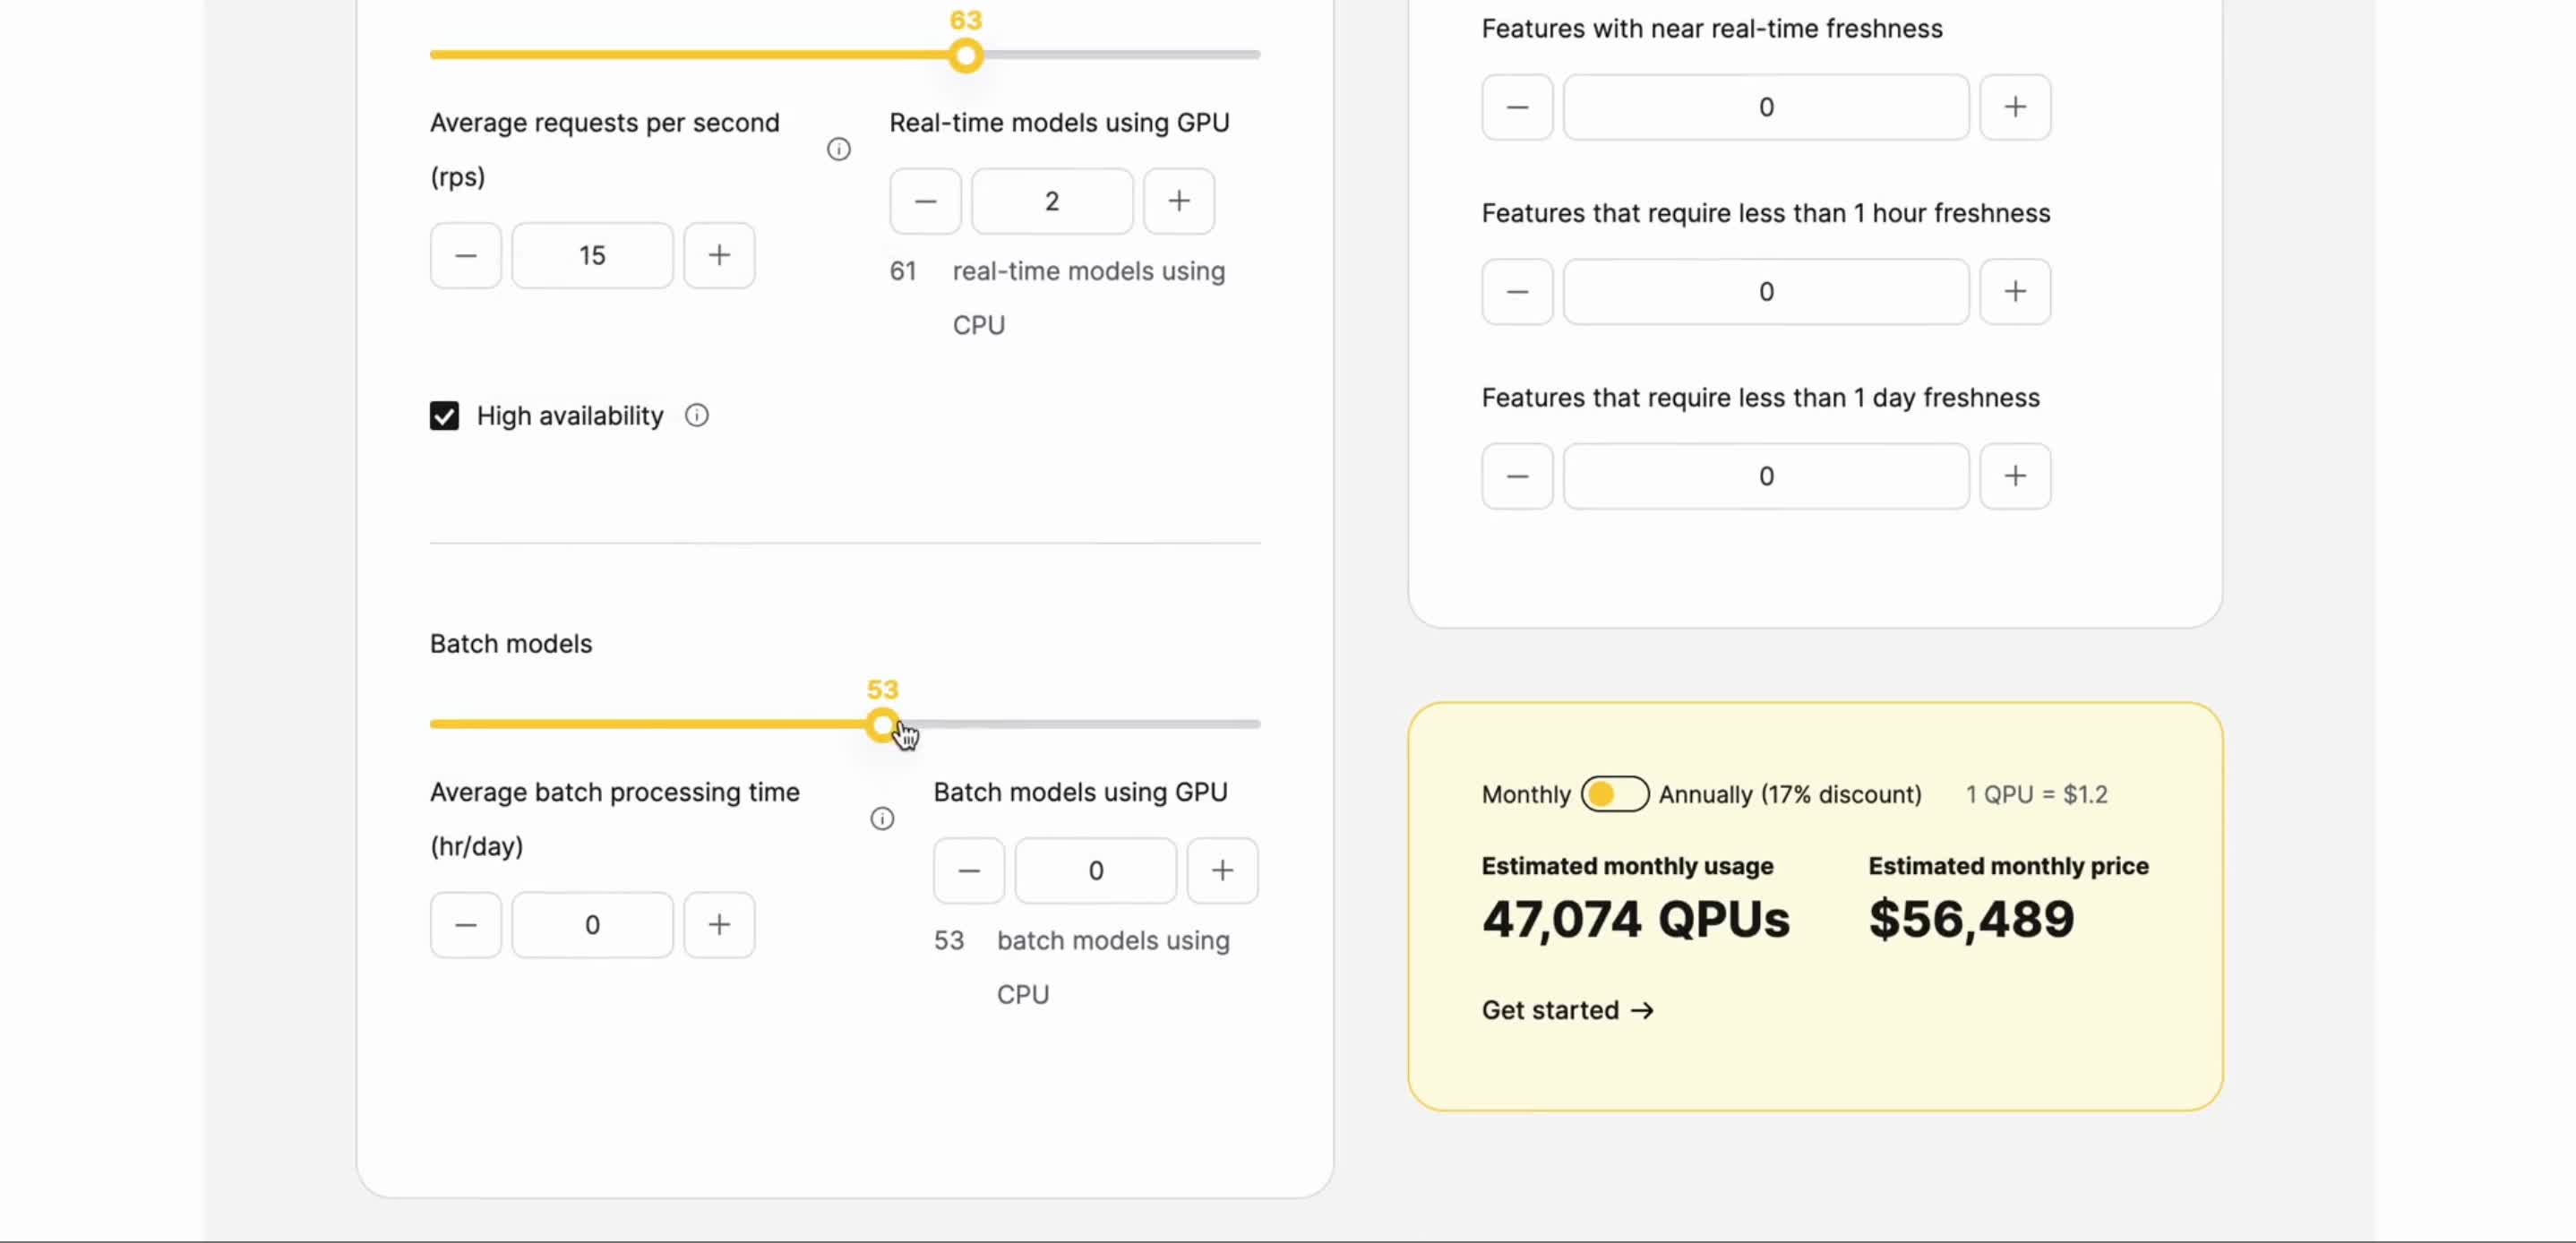Decrease less than 1 hour freshness features
This screenshot has width=2576, height=1243.
[x=1517, y=292]
